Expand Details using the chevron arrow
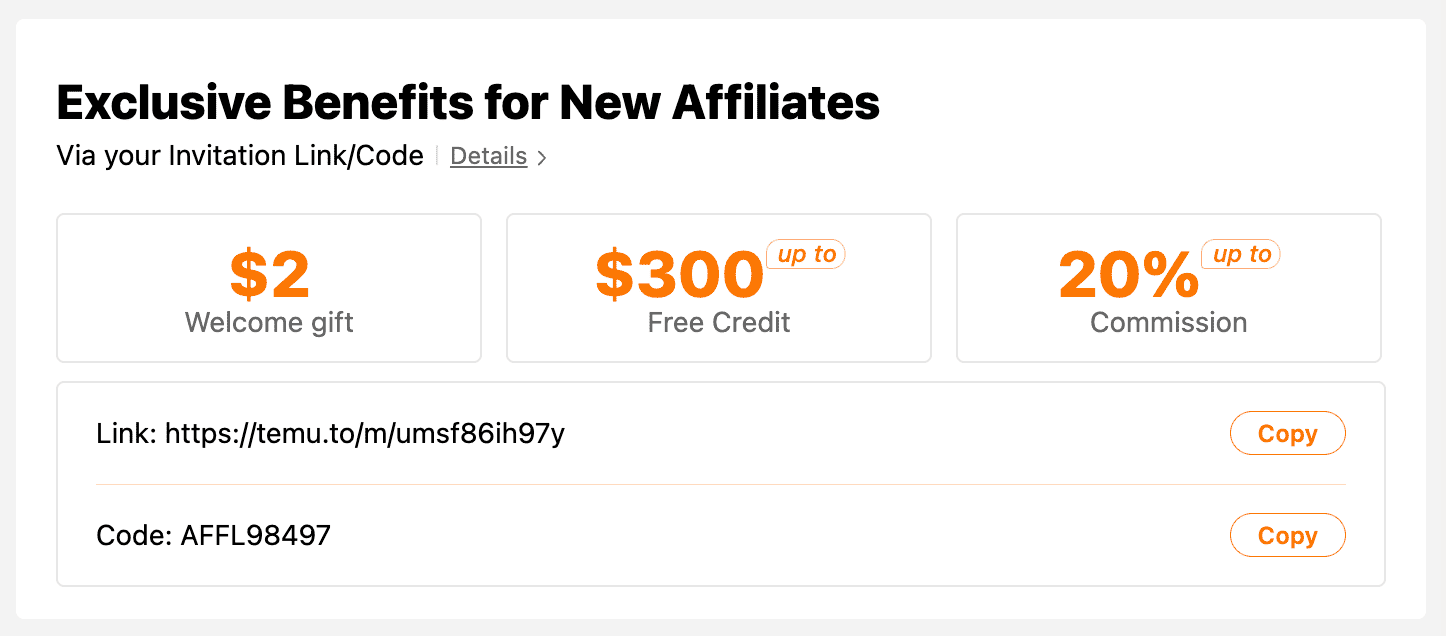Viewport: 1446px width, 636px height. pos(541,157)
